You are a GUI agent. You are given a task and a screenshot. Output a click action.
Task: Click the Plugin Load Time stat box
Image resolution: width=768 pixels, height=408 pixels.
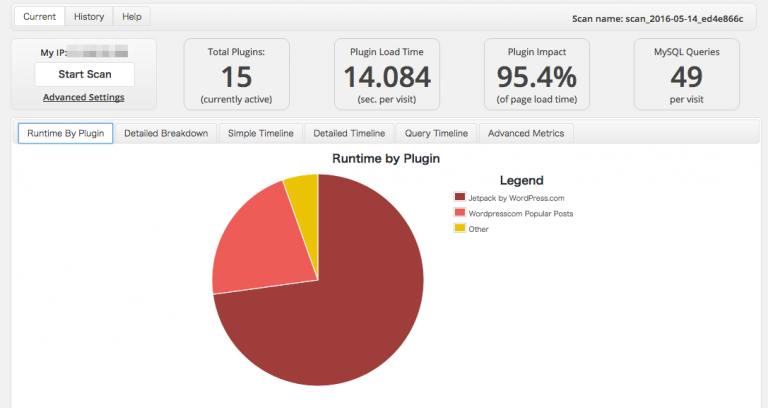pos(387,74)
